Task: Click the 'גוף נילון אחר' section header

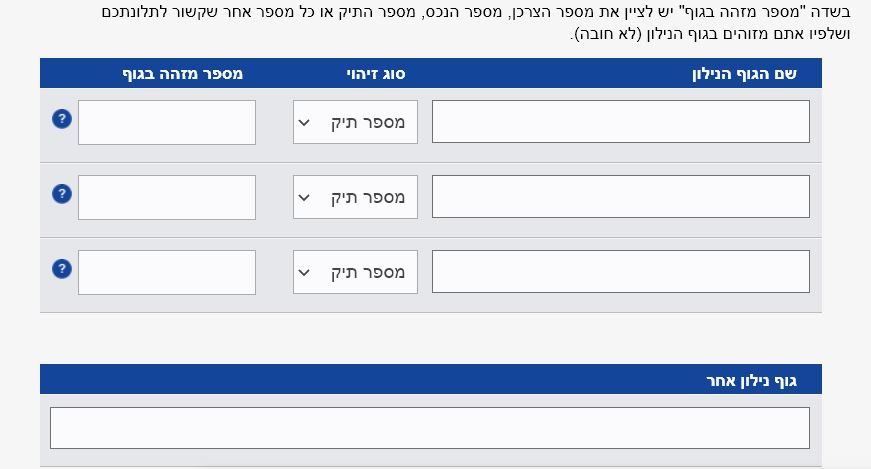Action: point(751,380)
